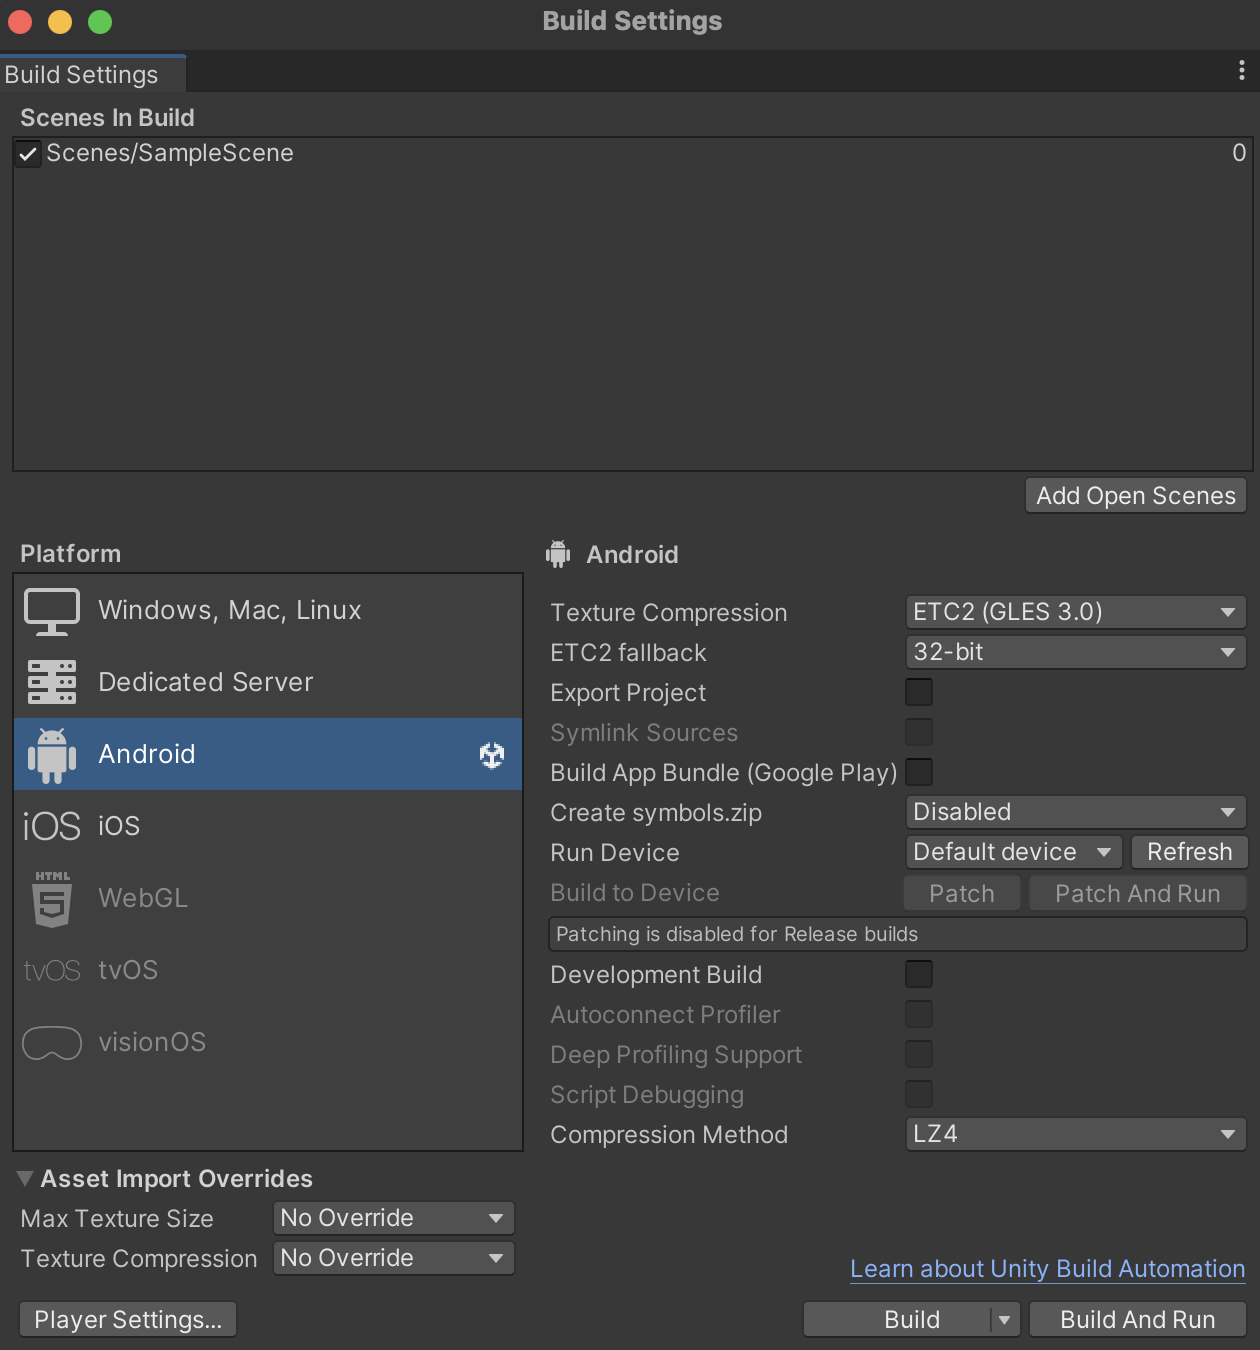Click Build And Run button

[1138, 1320]
